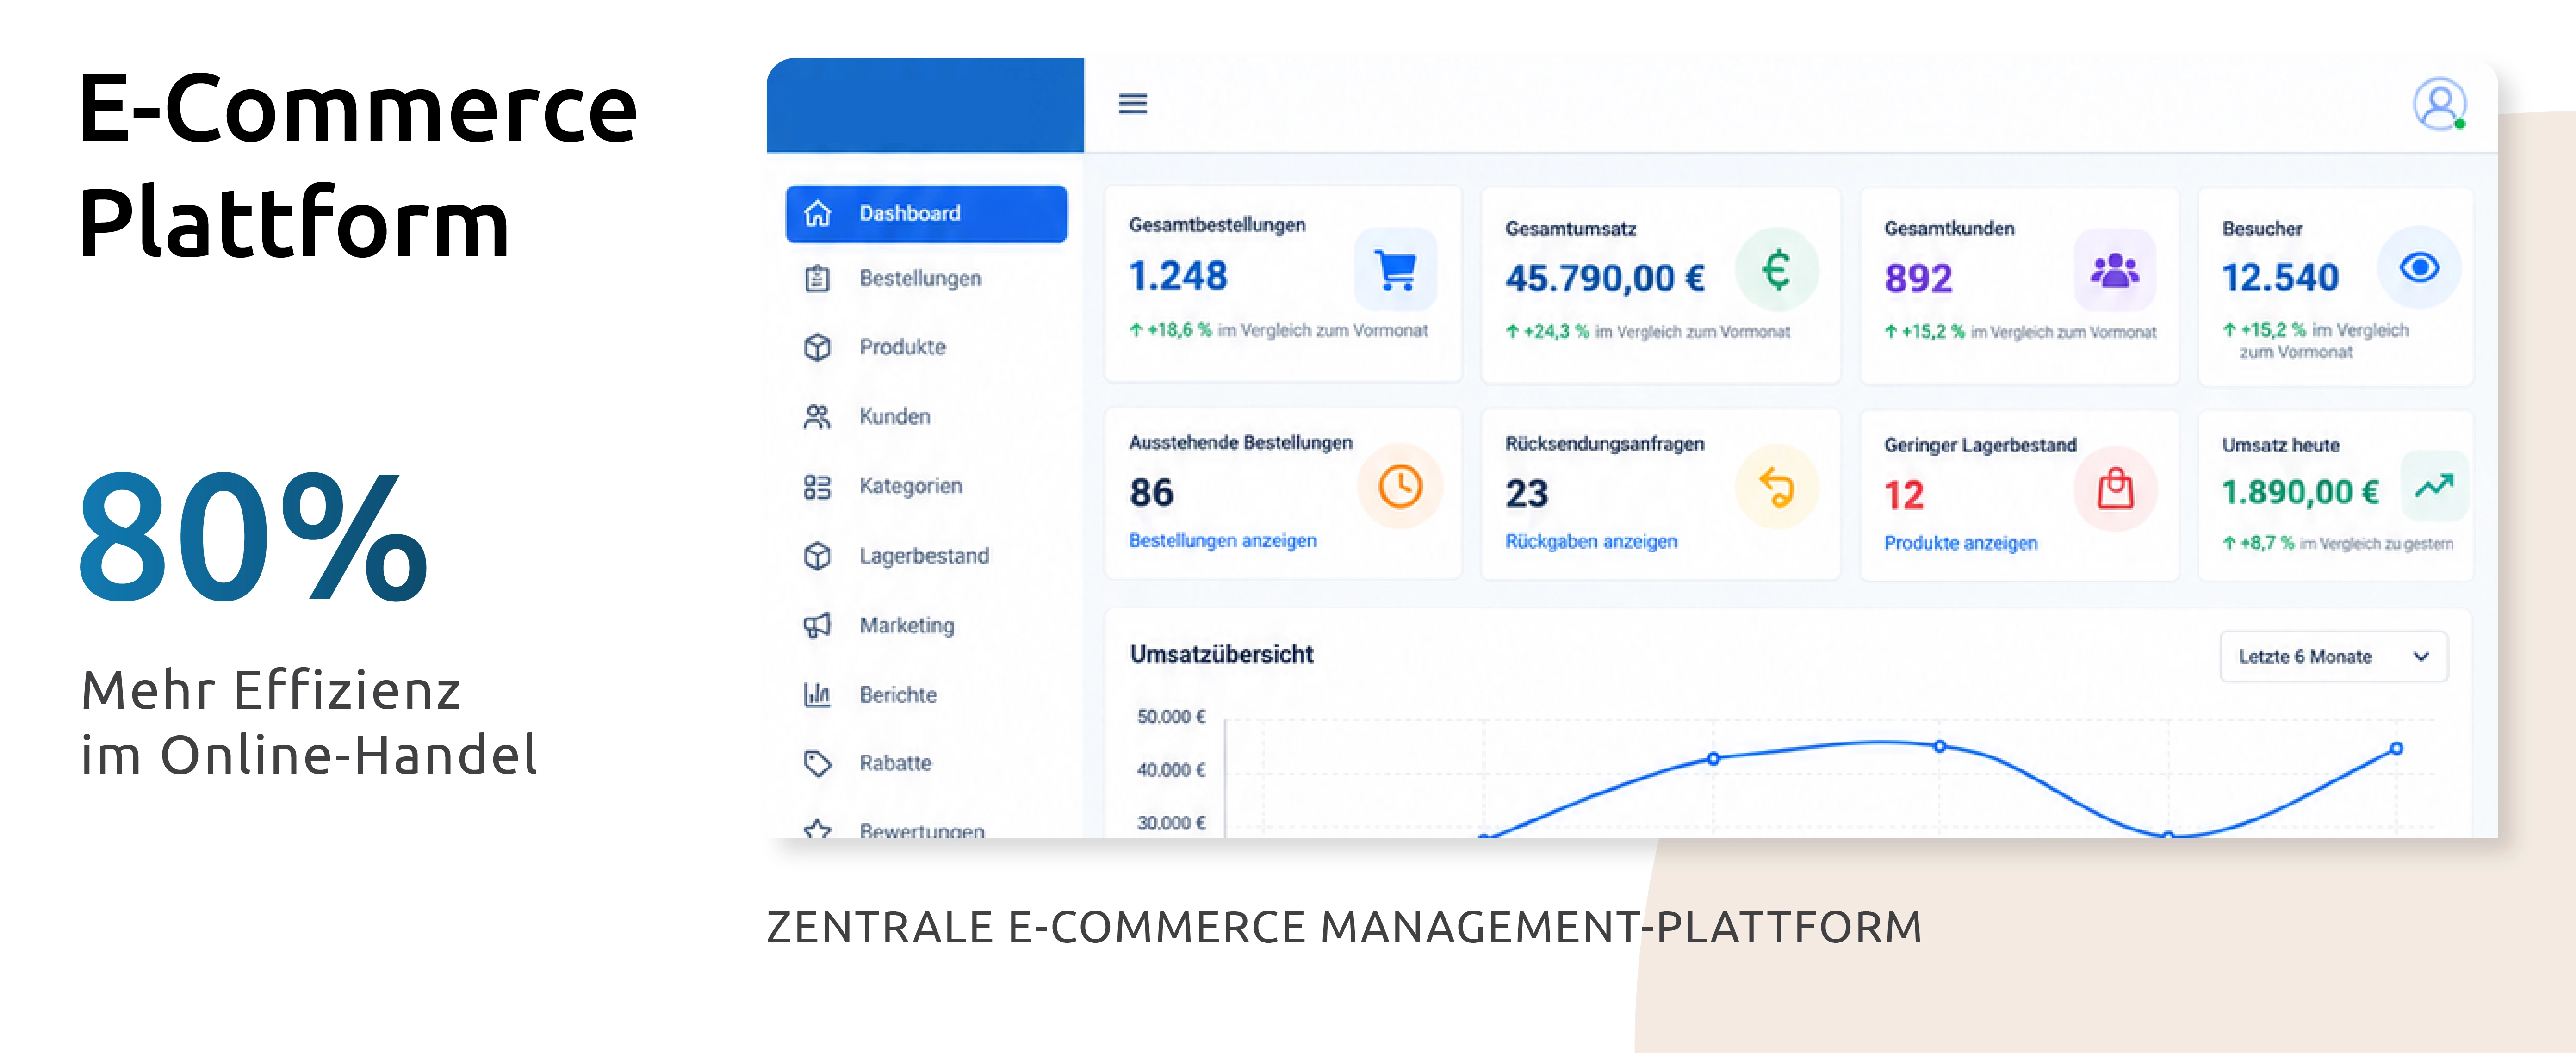Go to Bestellungen in the sidebar
This screenshot has width=2576, height=1053.
pyautogui.click(x=920, y=278)
